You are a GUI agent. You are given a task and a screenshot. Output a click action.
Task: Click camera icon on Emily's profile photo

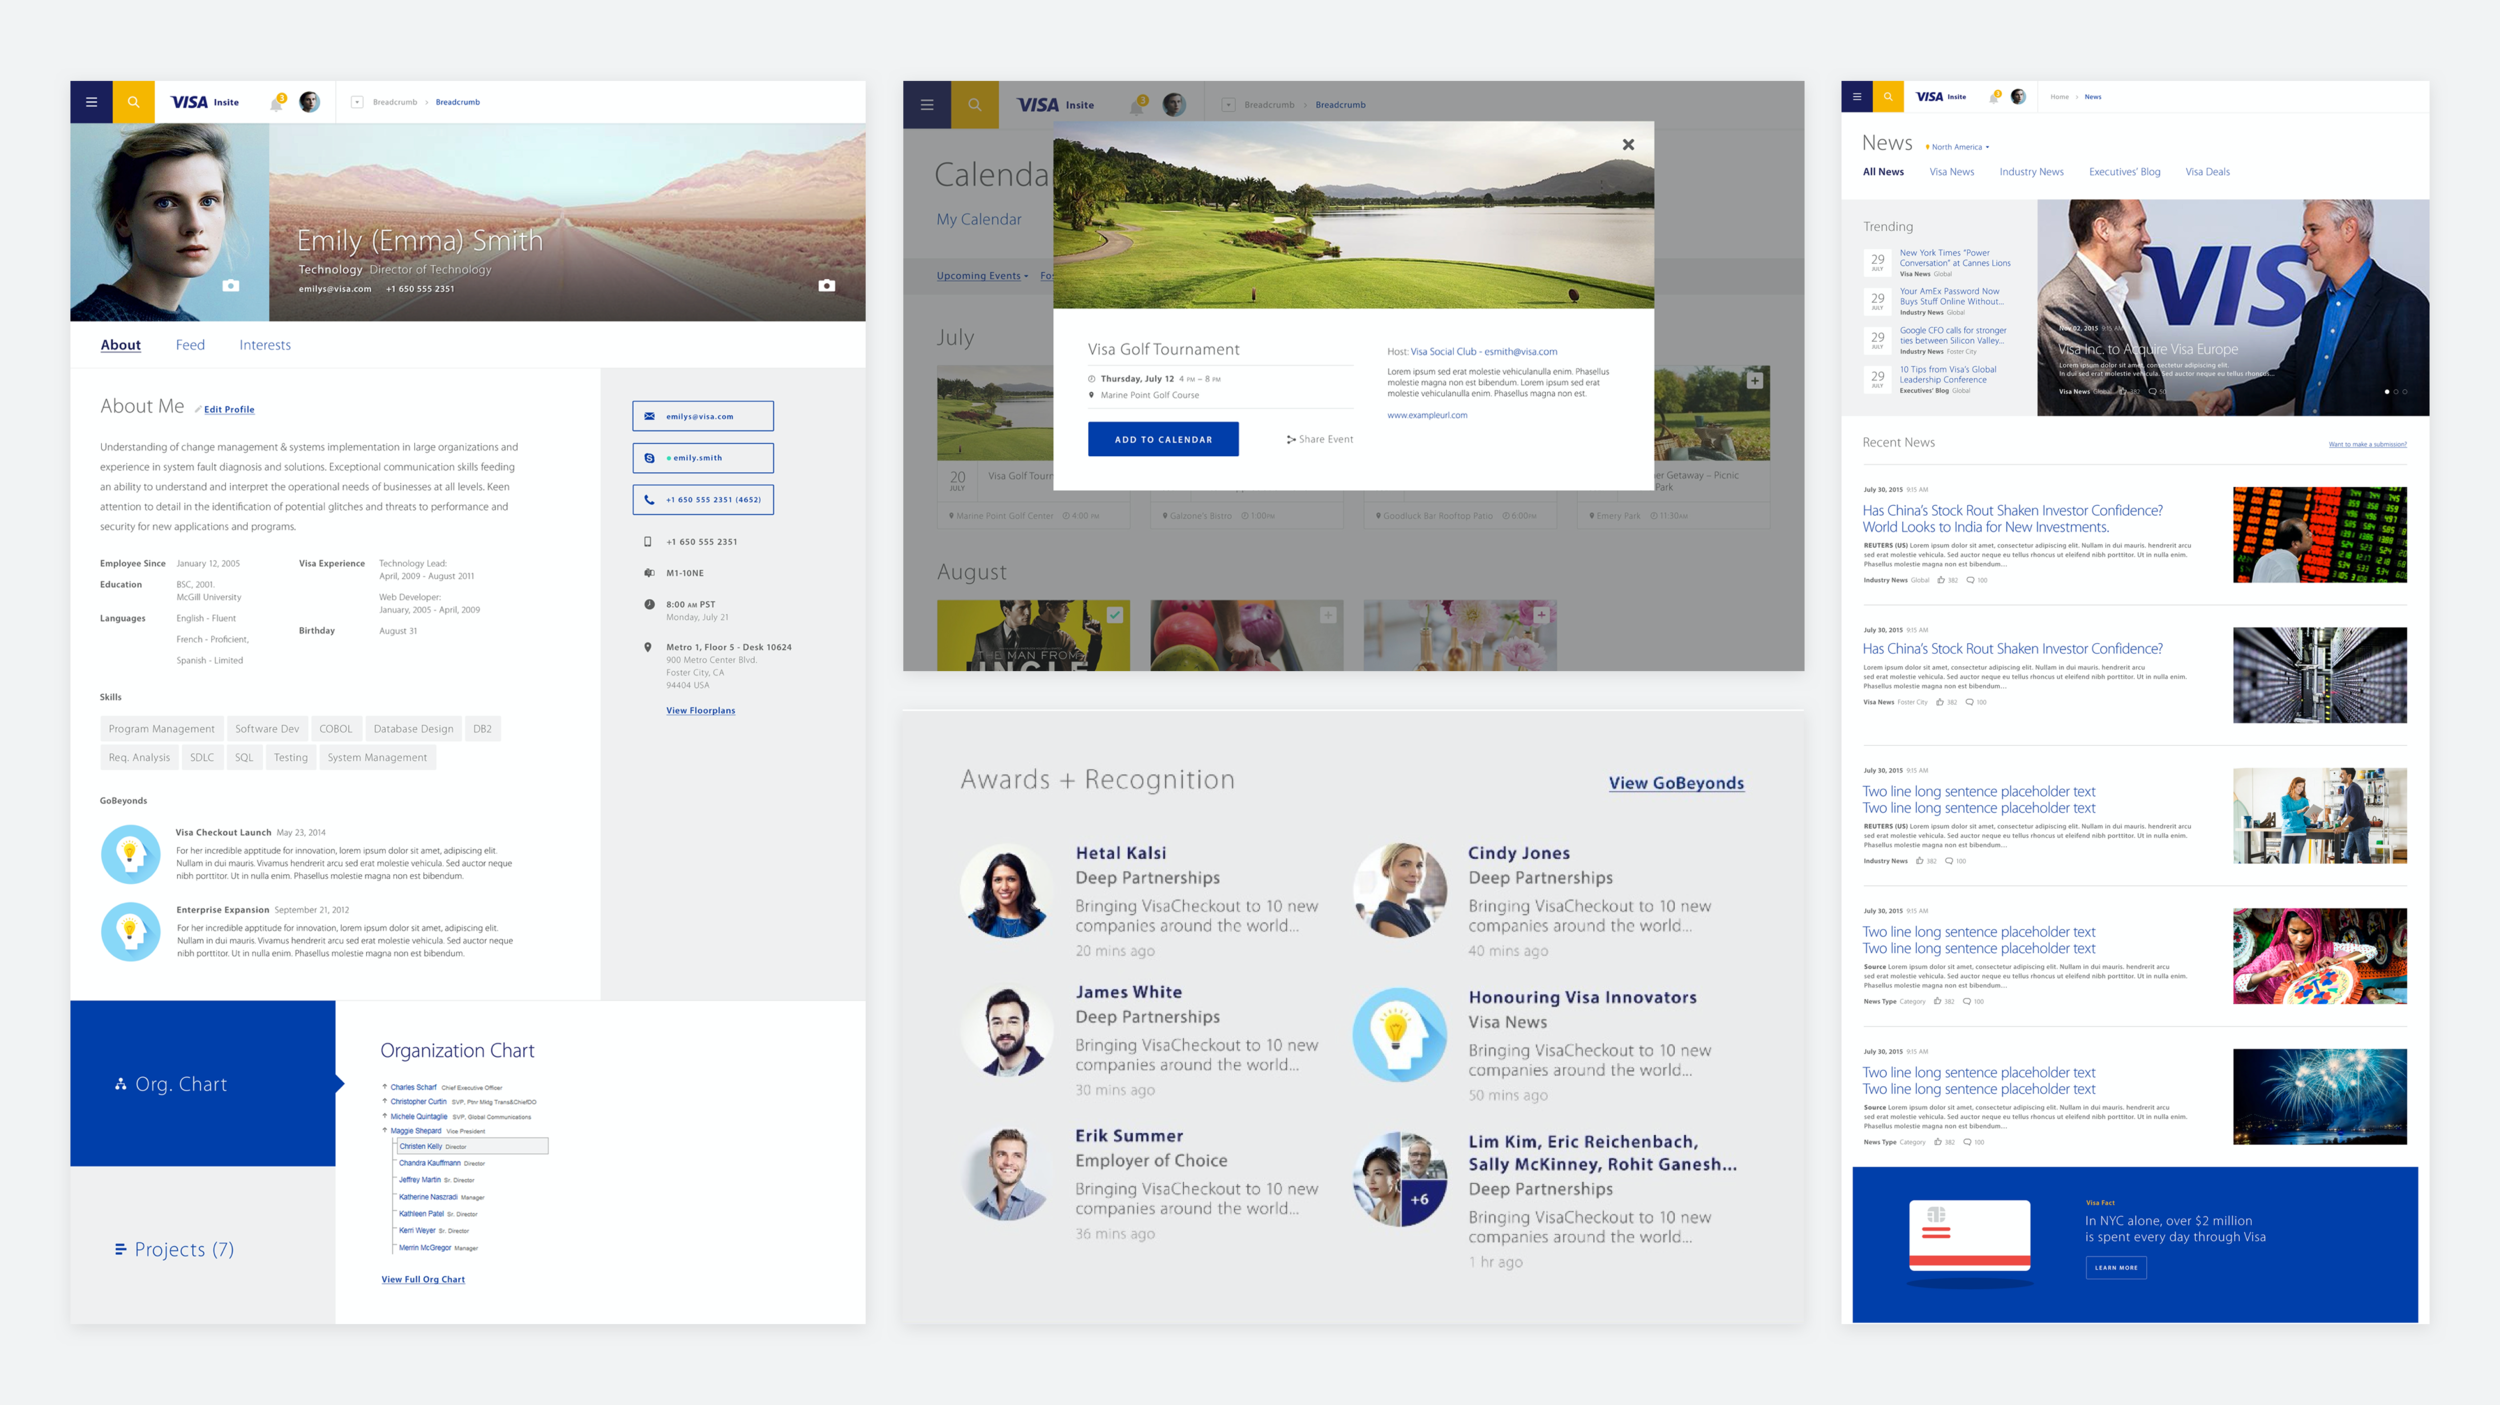tap(231, 285)
